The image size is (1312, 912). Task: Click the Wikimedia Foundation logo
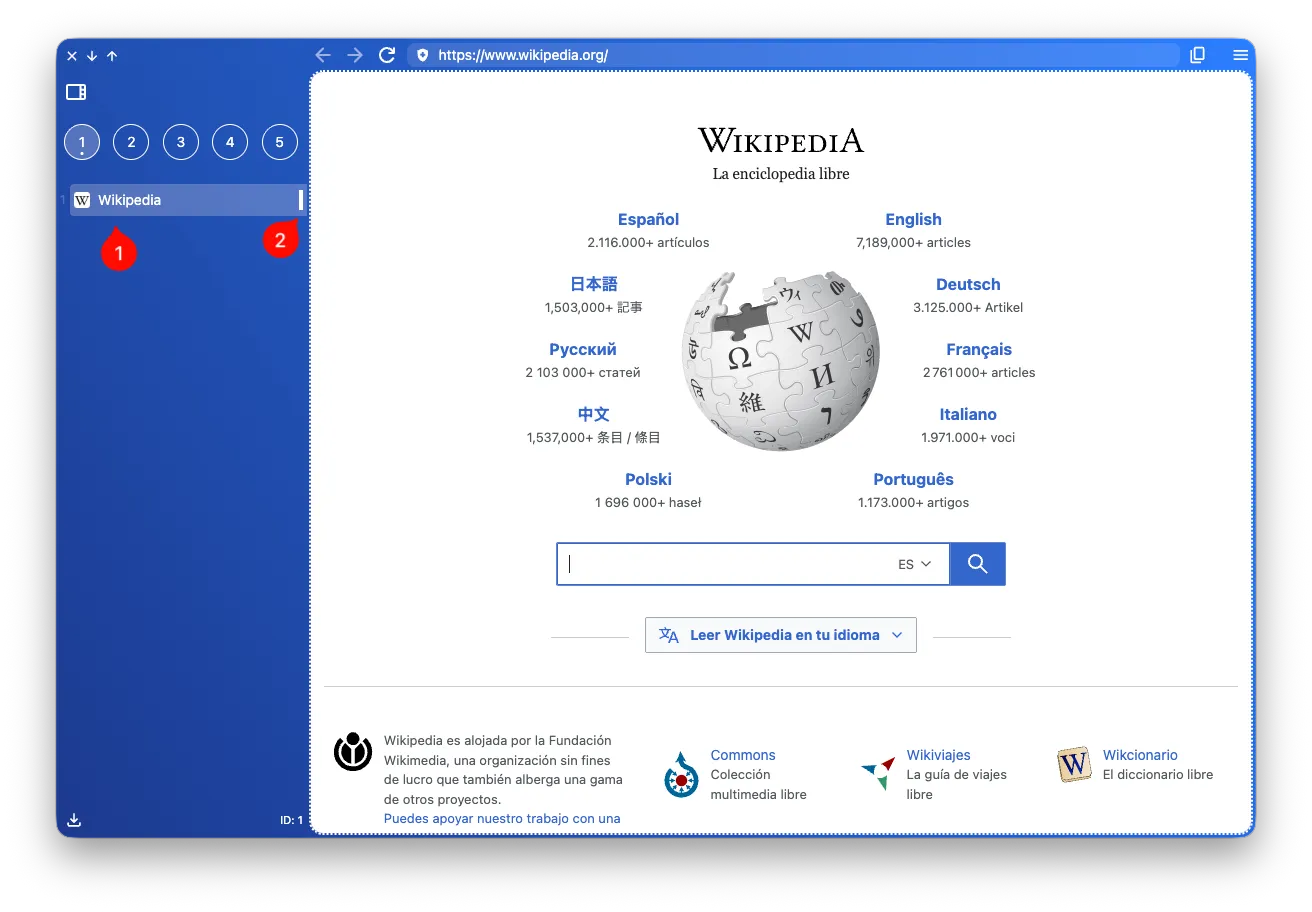pos(353,752)
